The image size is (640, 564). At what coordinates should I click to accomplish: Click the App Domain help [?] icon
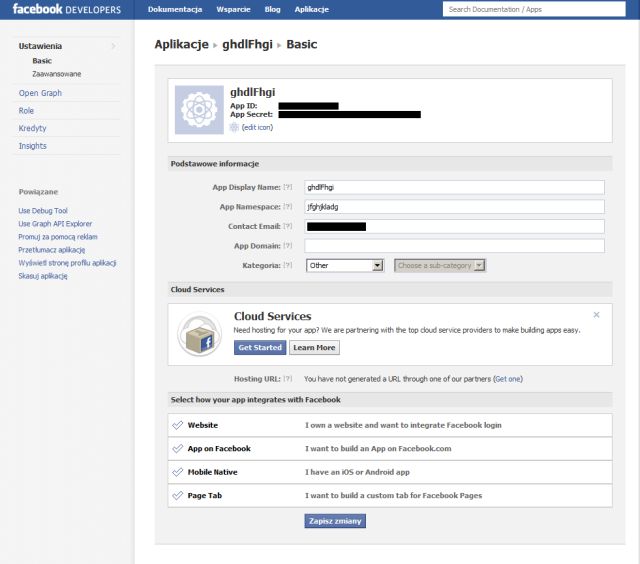288,246
